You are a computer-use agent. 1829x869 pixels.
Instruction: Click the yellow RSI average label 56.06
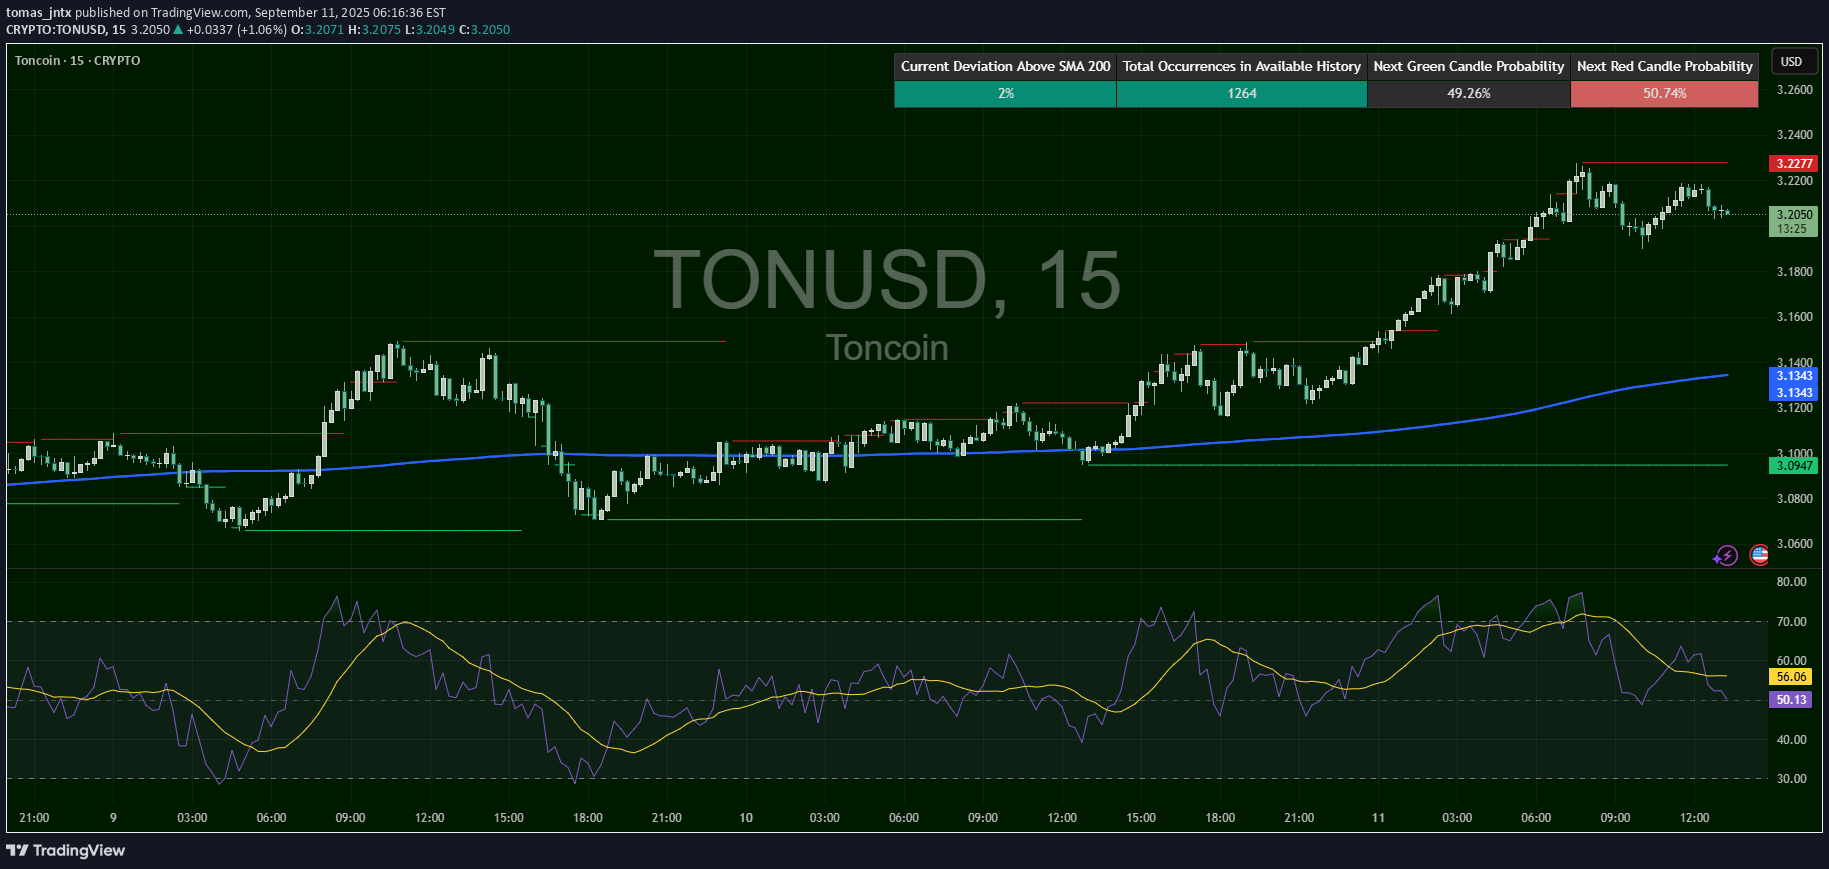coord(1791,677)
